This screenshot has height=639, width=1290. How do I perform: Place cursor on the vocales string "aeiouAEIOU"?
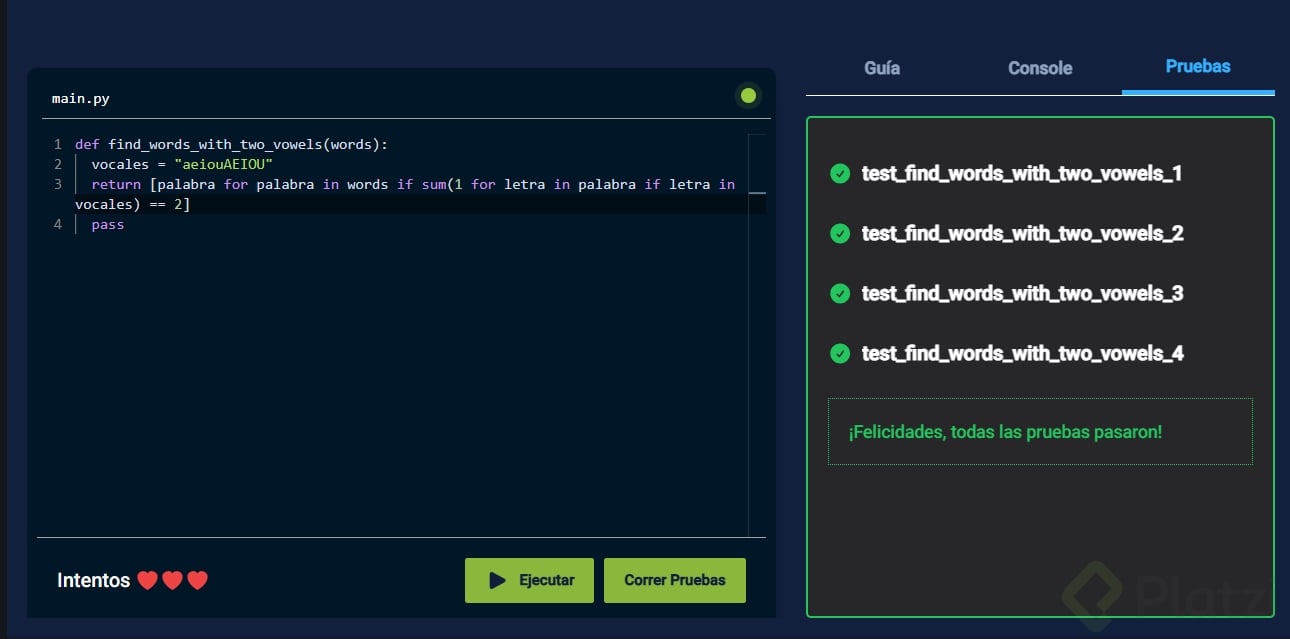click(x=223, y=164)
